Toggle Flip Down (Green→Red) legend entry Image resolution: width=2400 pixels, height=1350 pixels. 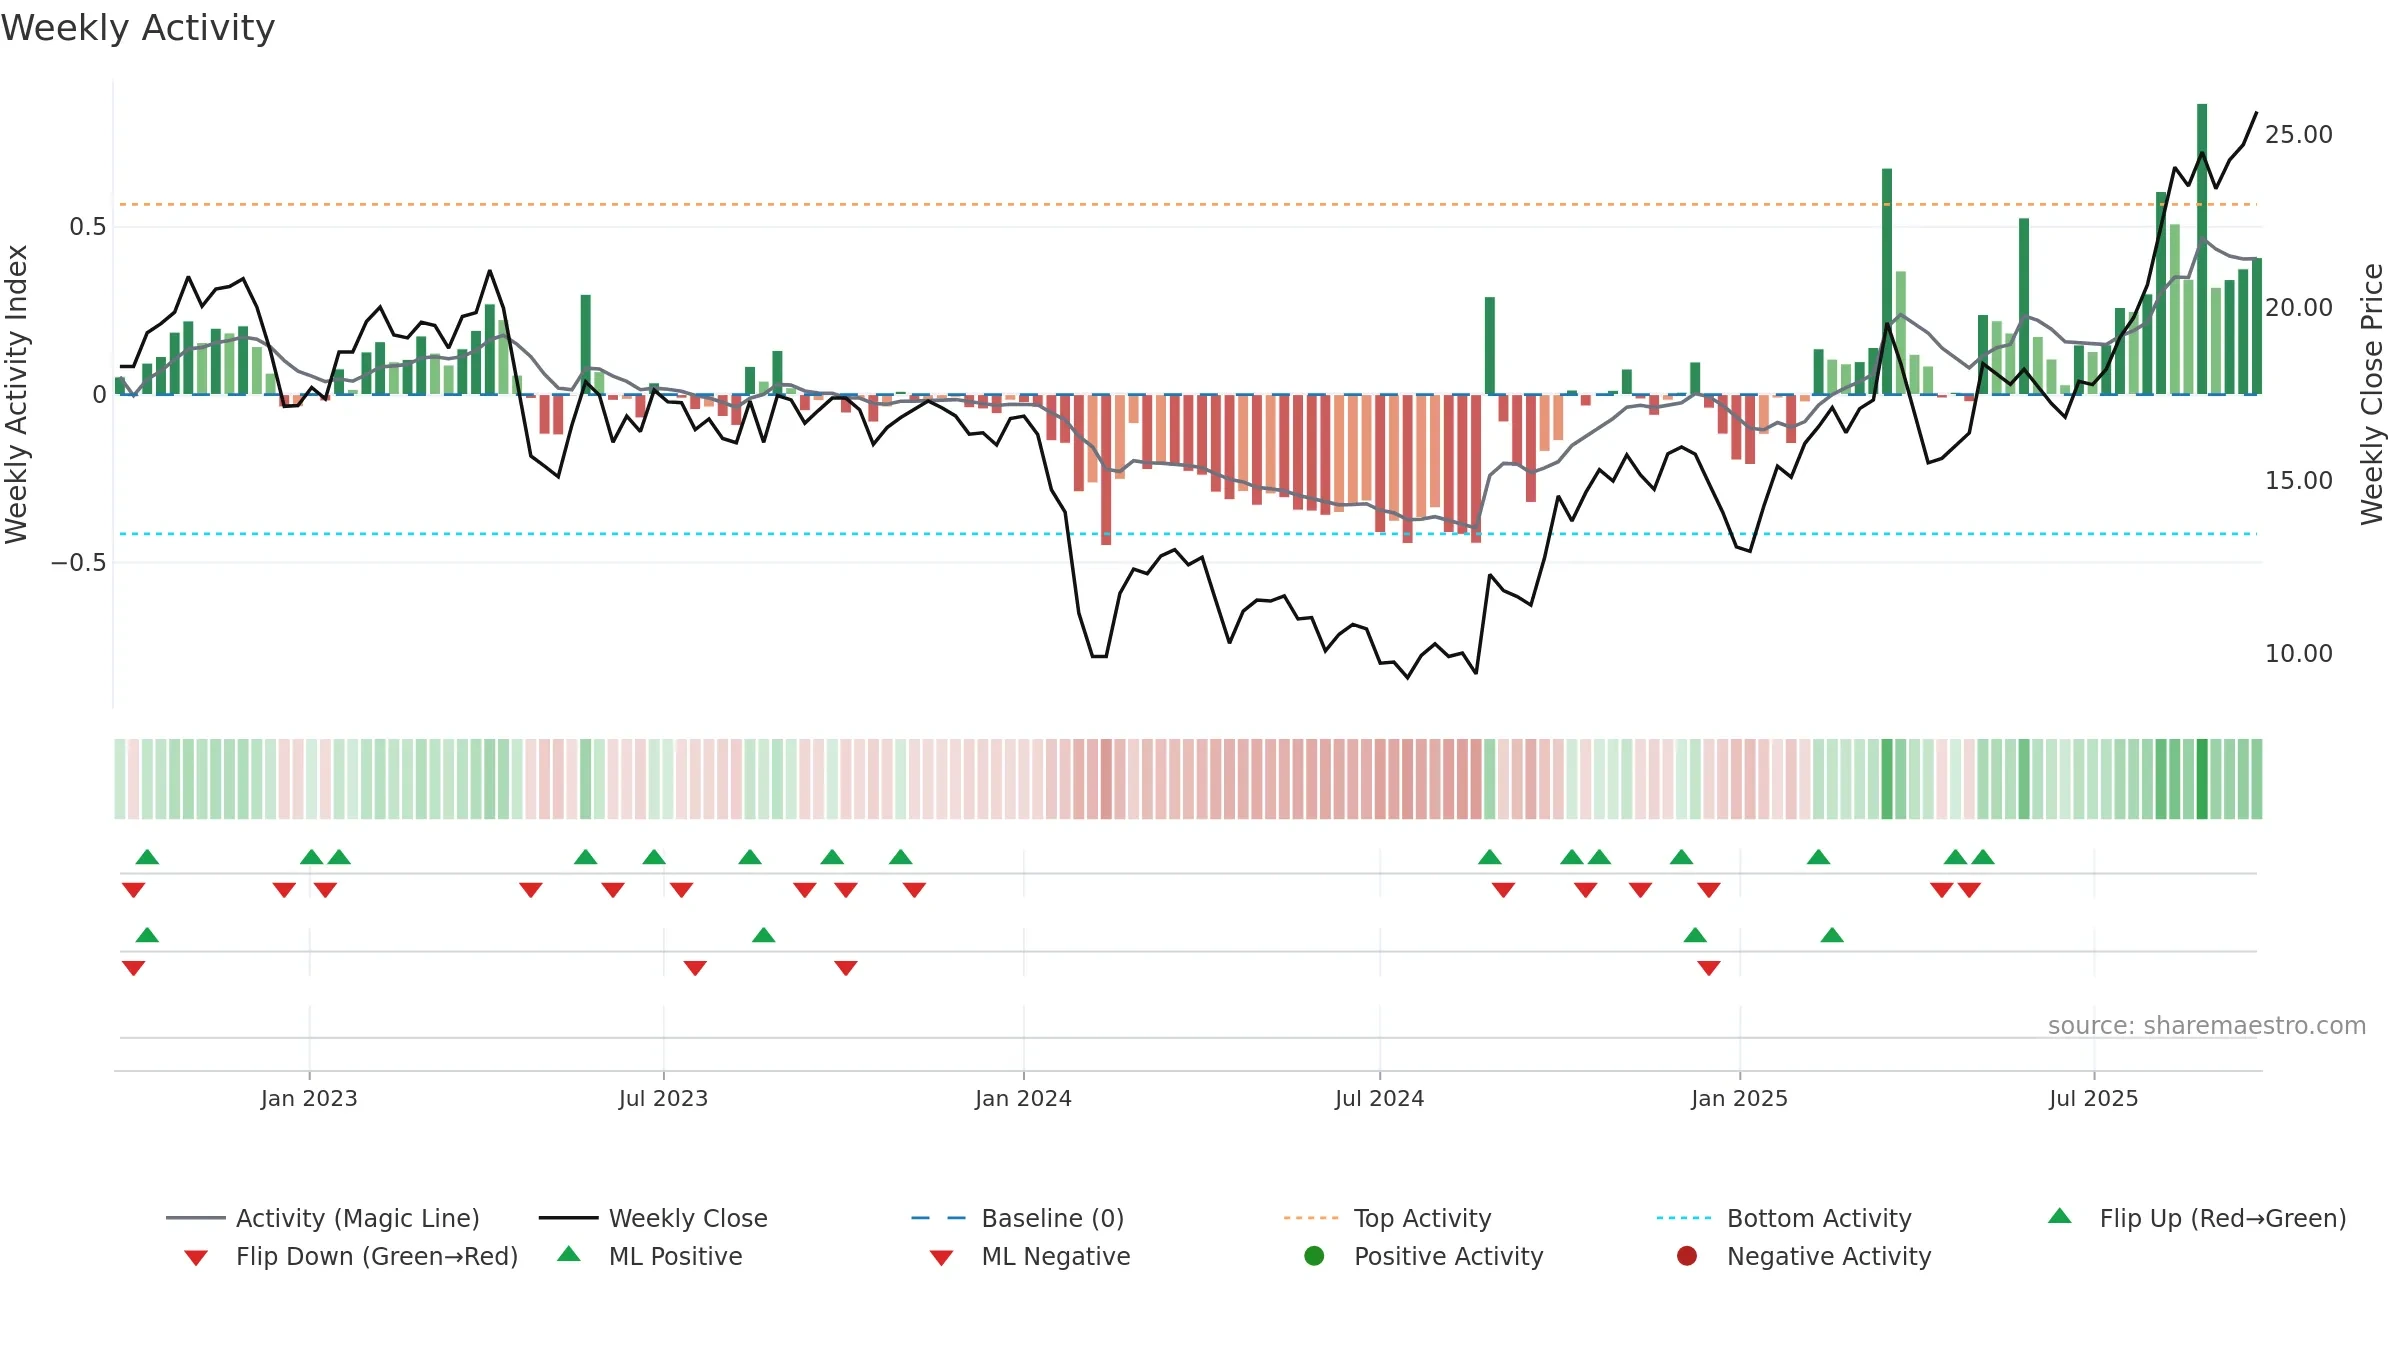tap(350, 1256)
